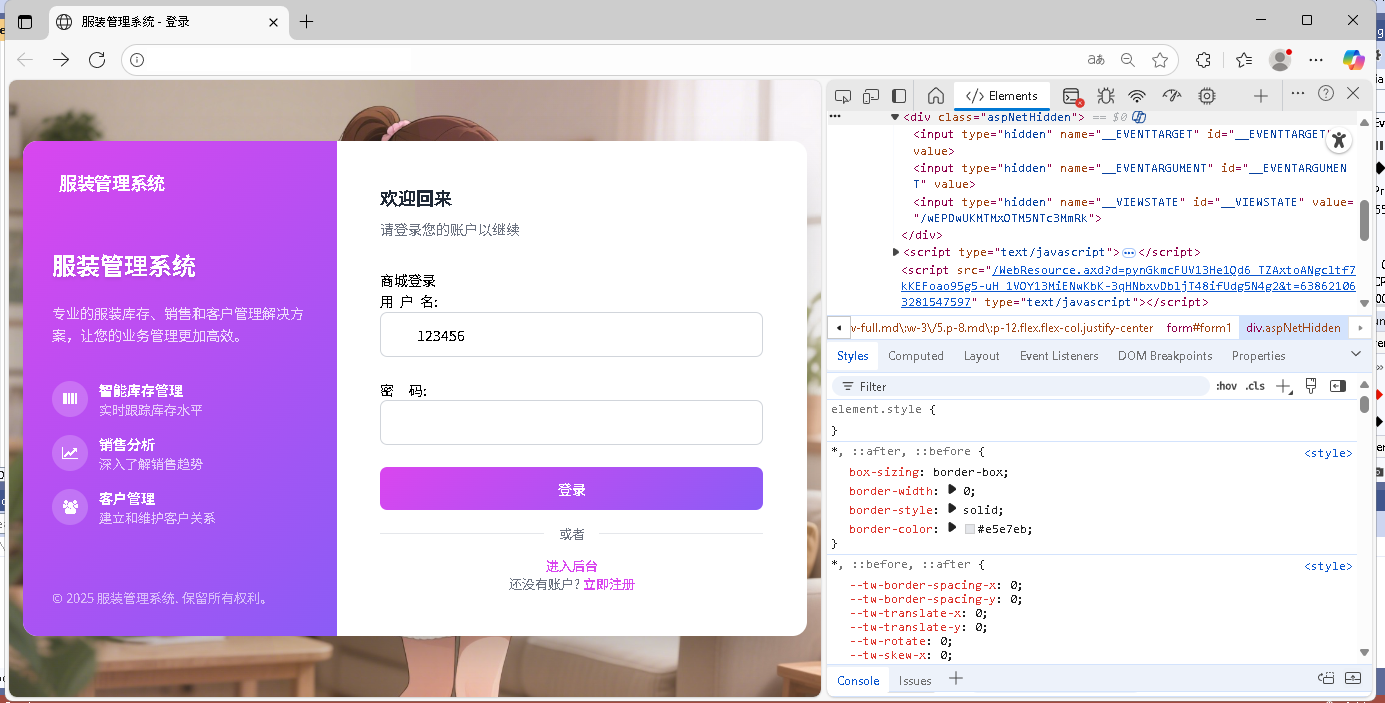1385x703 pixels.
Task: Open the DevTools Welcome home icon
Action: (x=936, y=96)
